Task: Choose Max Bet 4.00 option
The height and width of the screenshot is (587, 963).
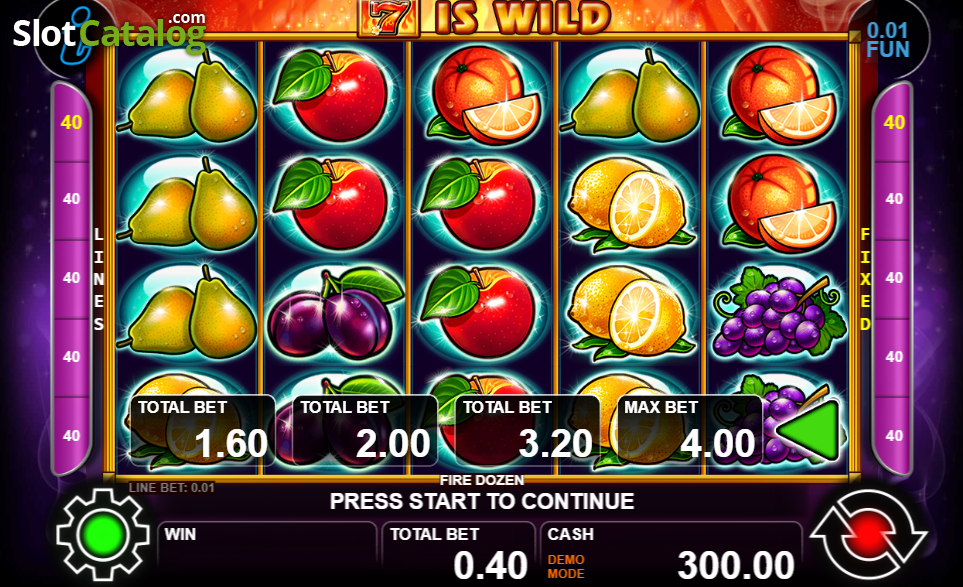Action: click(x=689, y=430)
